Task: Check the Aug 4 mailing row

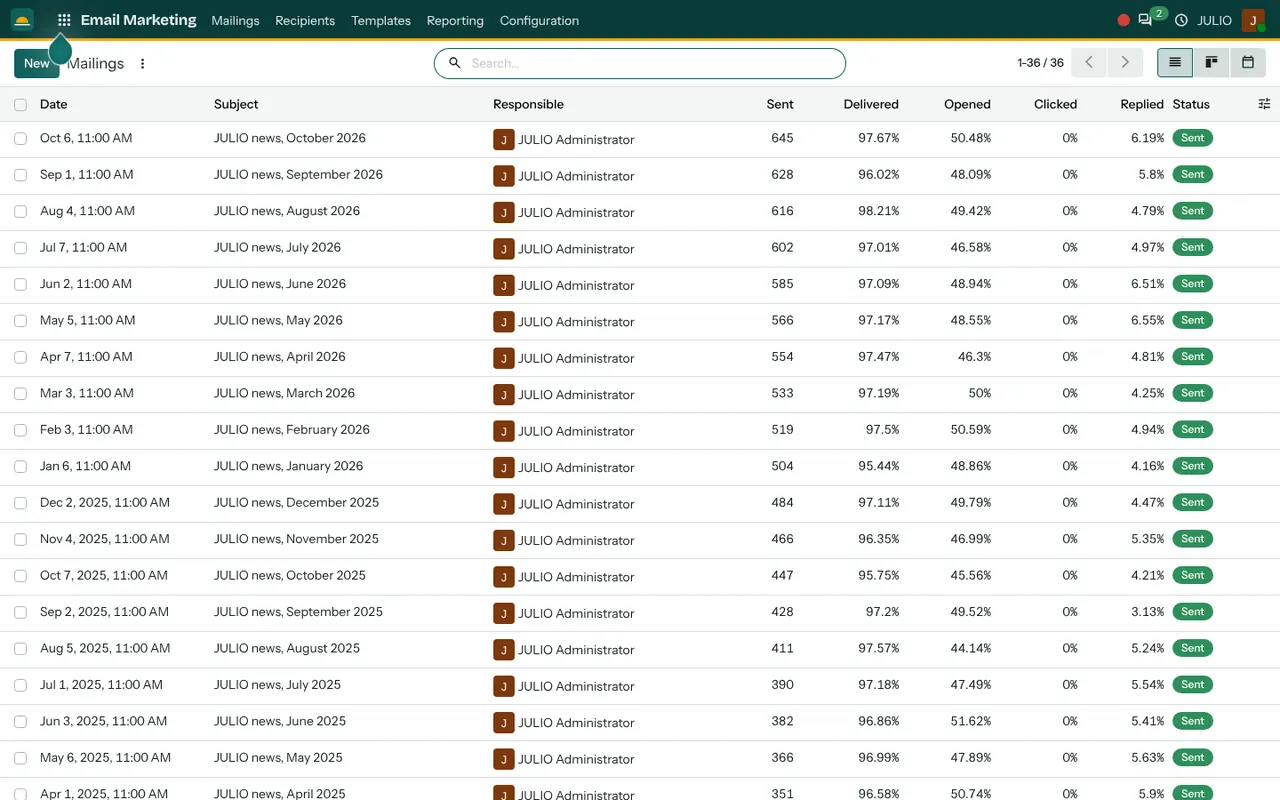Action: 20,212
